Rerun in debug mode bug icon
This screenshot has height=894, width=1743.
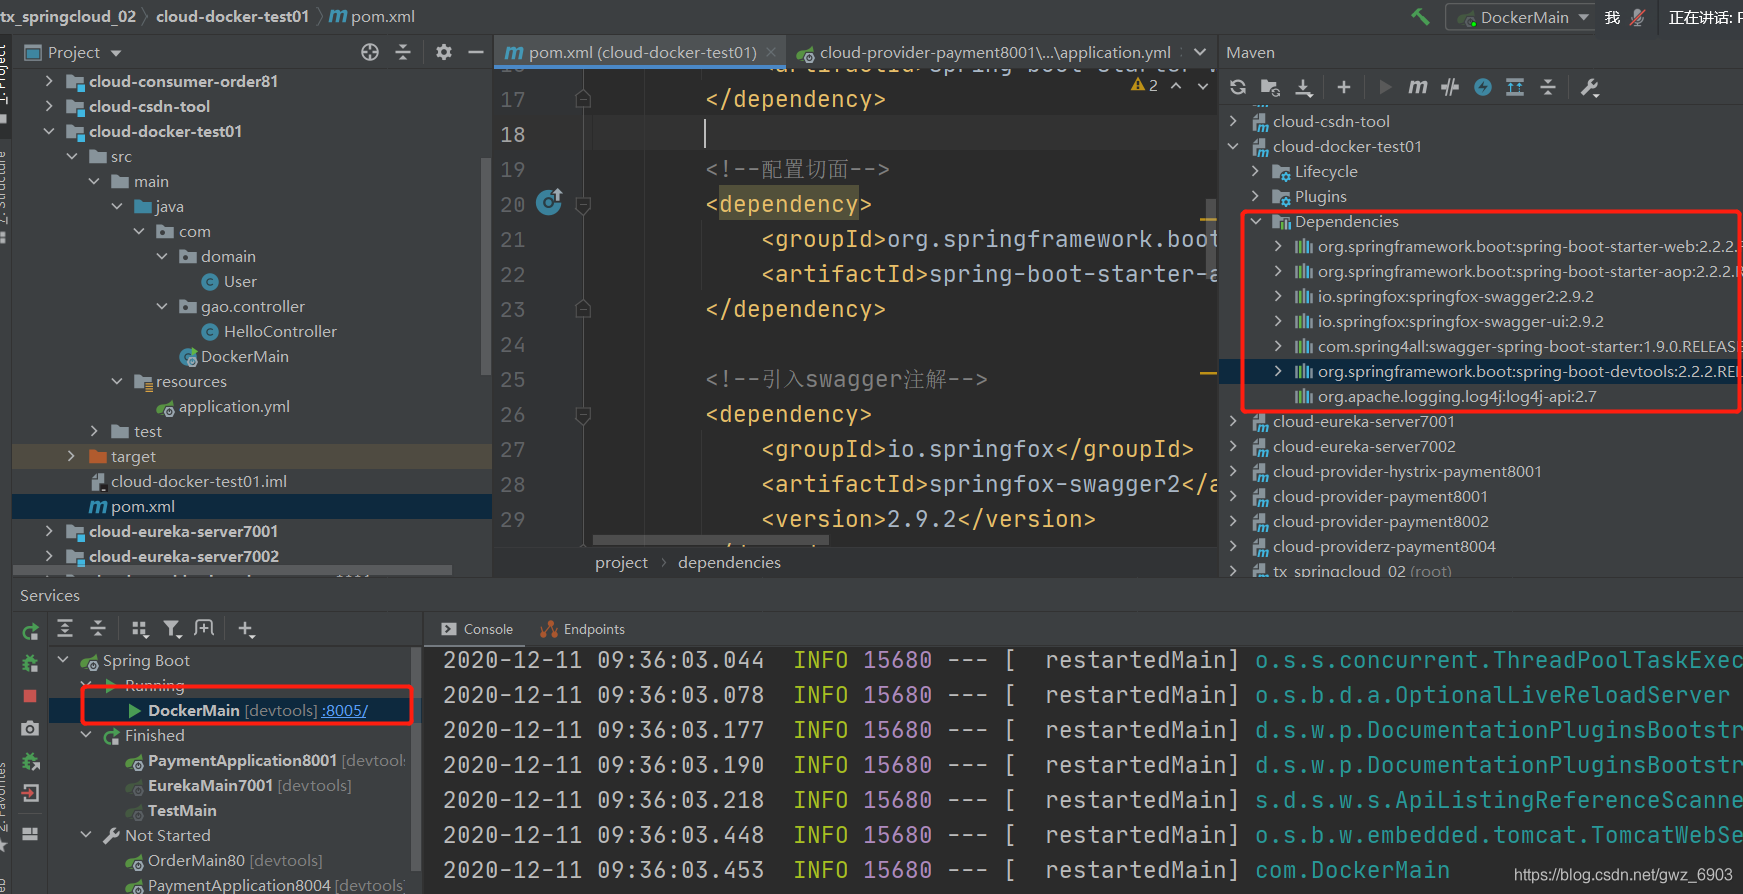[x=30, y=663]
